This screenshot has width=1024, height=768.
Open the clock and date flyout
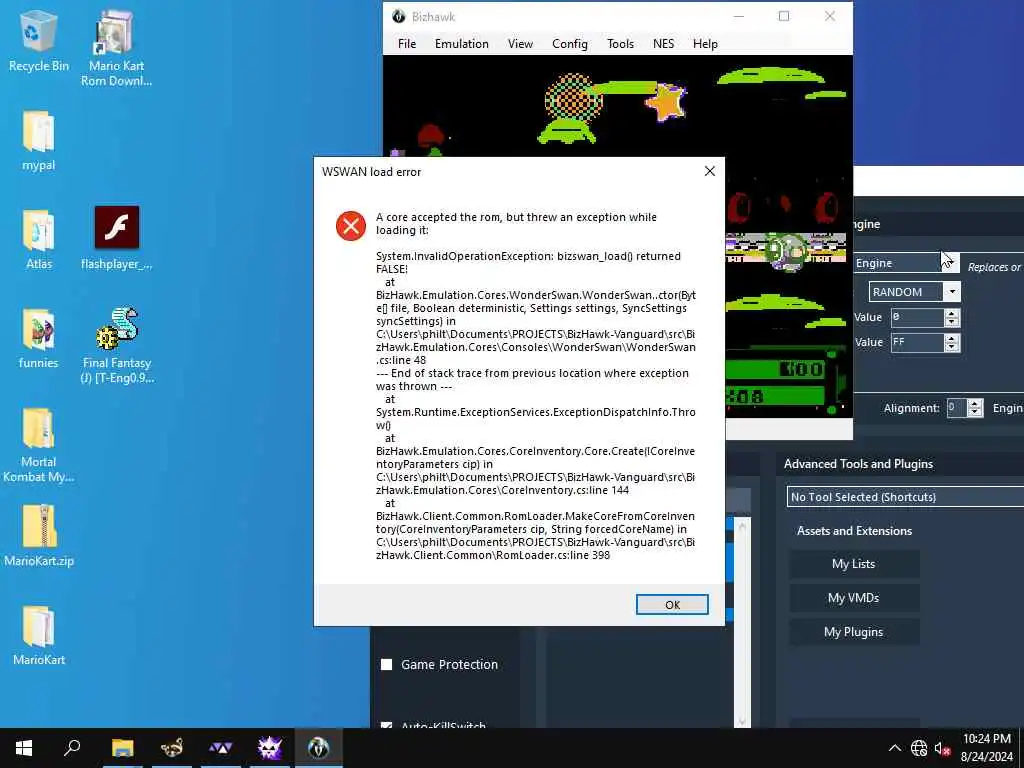point(987,748)
